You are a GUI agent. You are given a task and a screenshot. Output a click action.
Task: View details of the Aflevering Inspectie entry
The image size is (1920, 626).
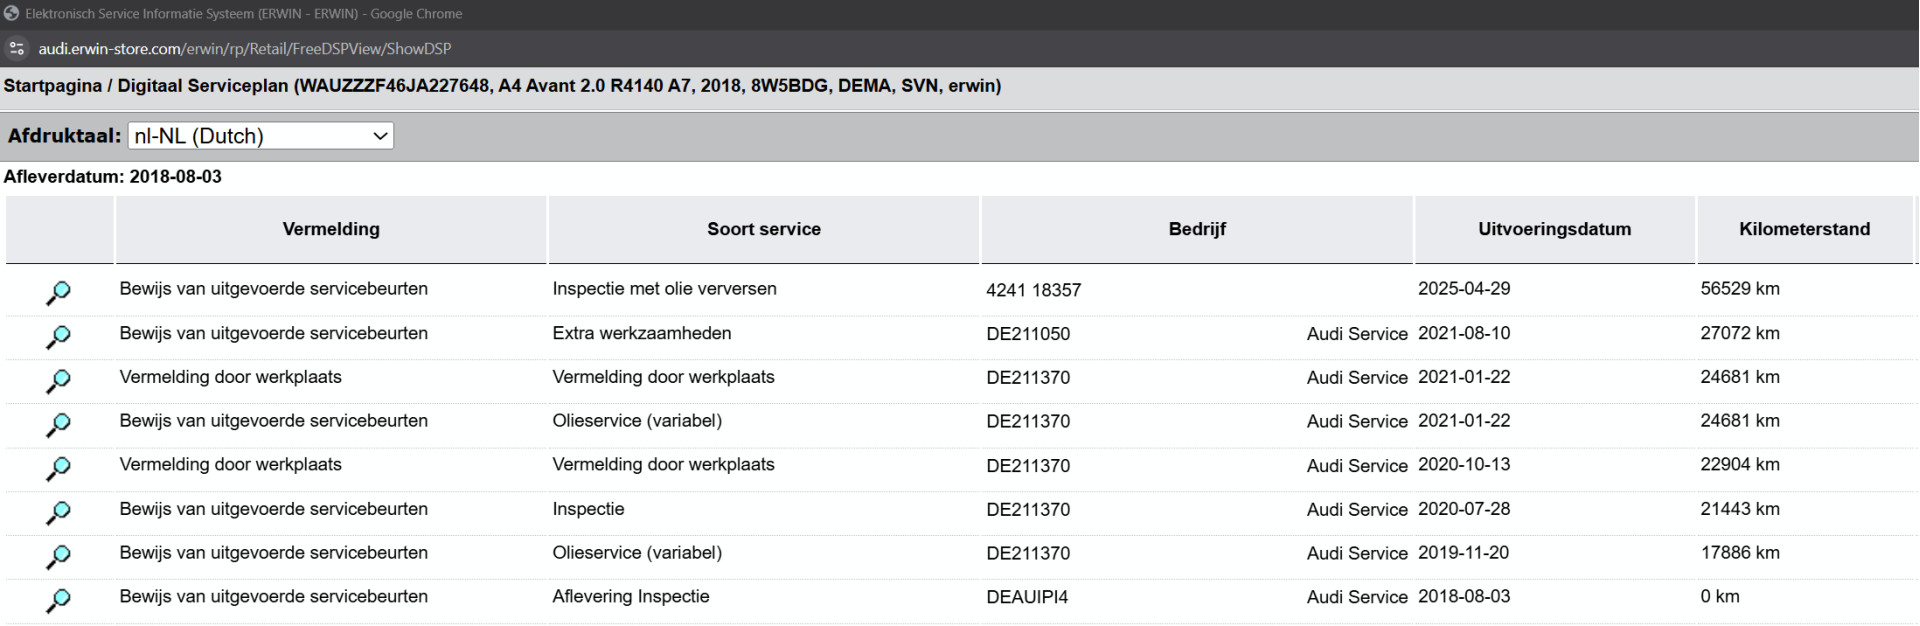point(59,600)
